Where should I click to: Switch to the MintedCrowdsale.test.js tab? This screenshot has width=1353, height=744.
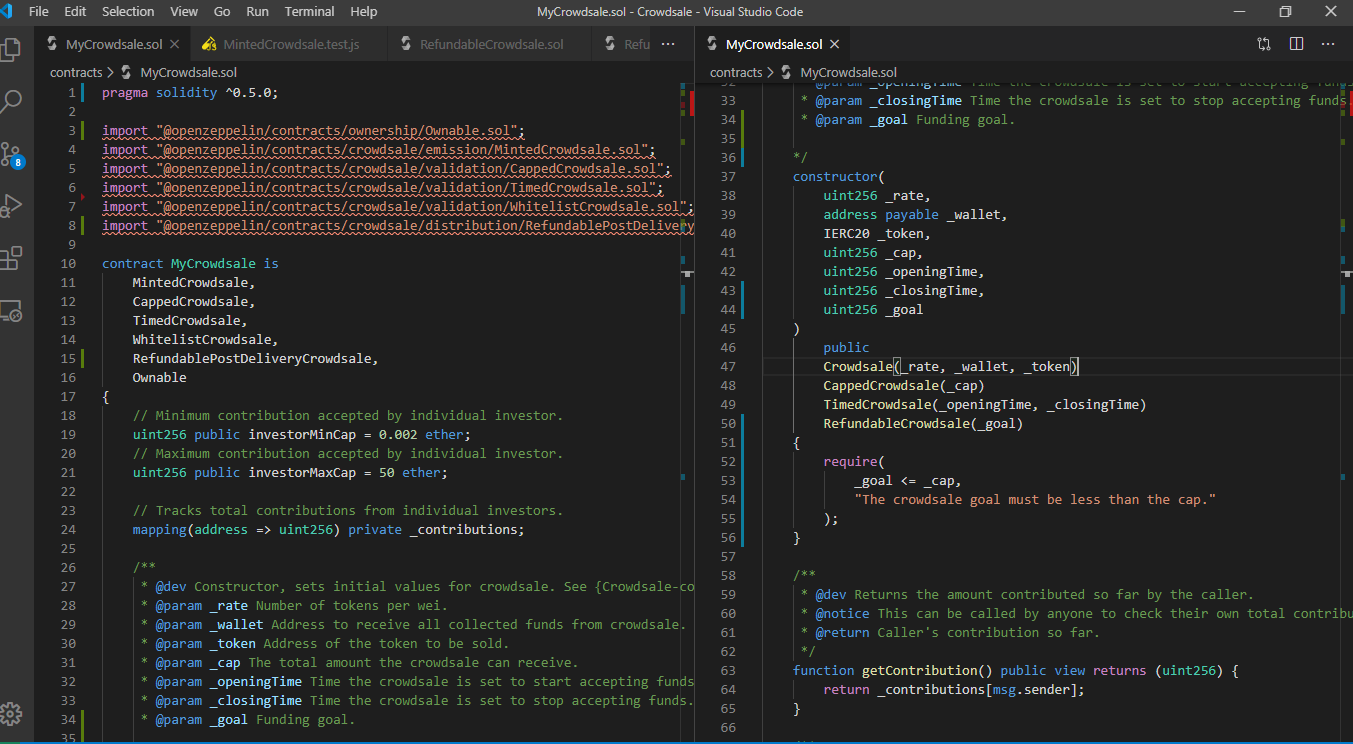[290, 45]
